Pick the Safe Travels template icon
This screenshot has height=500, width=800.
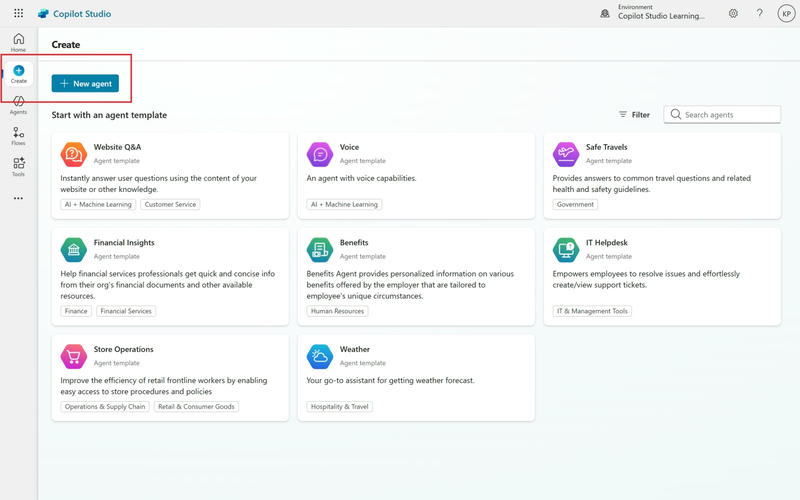tap(566, 153)
